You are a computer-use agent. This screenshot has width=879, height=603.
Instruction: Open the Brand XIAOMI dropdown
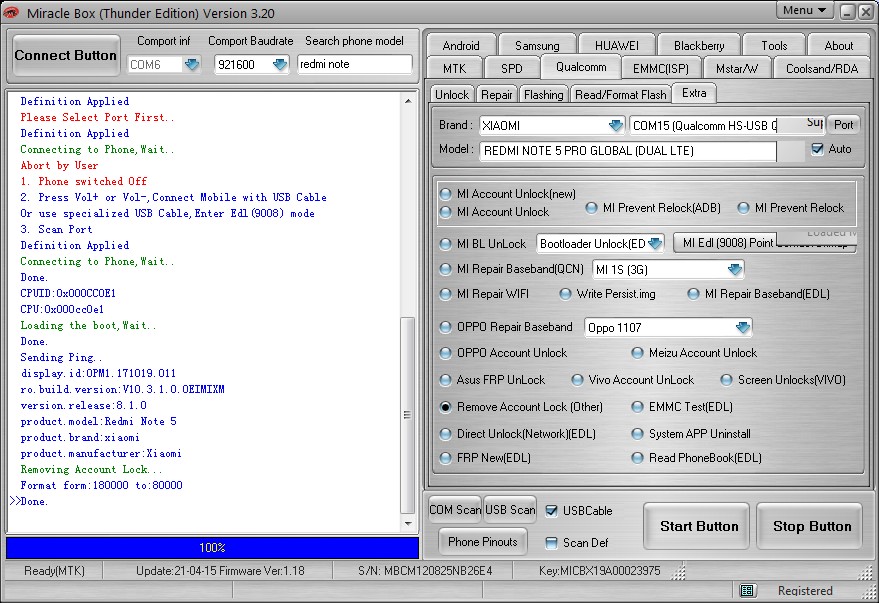tap(616, 126)
